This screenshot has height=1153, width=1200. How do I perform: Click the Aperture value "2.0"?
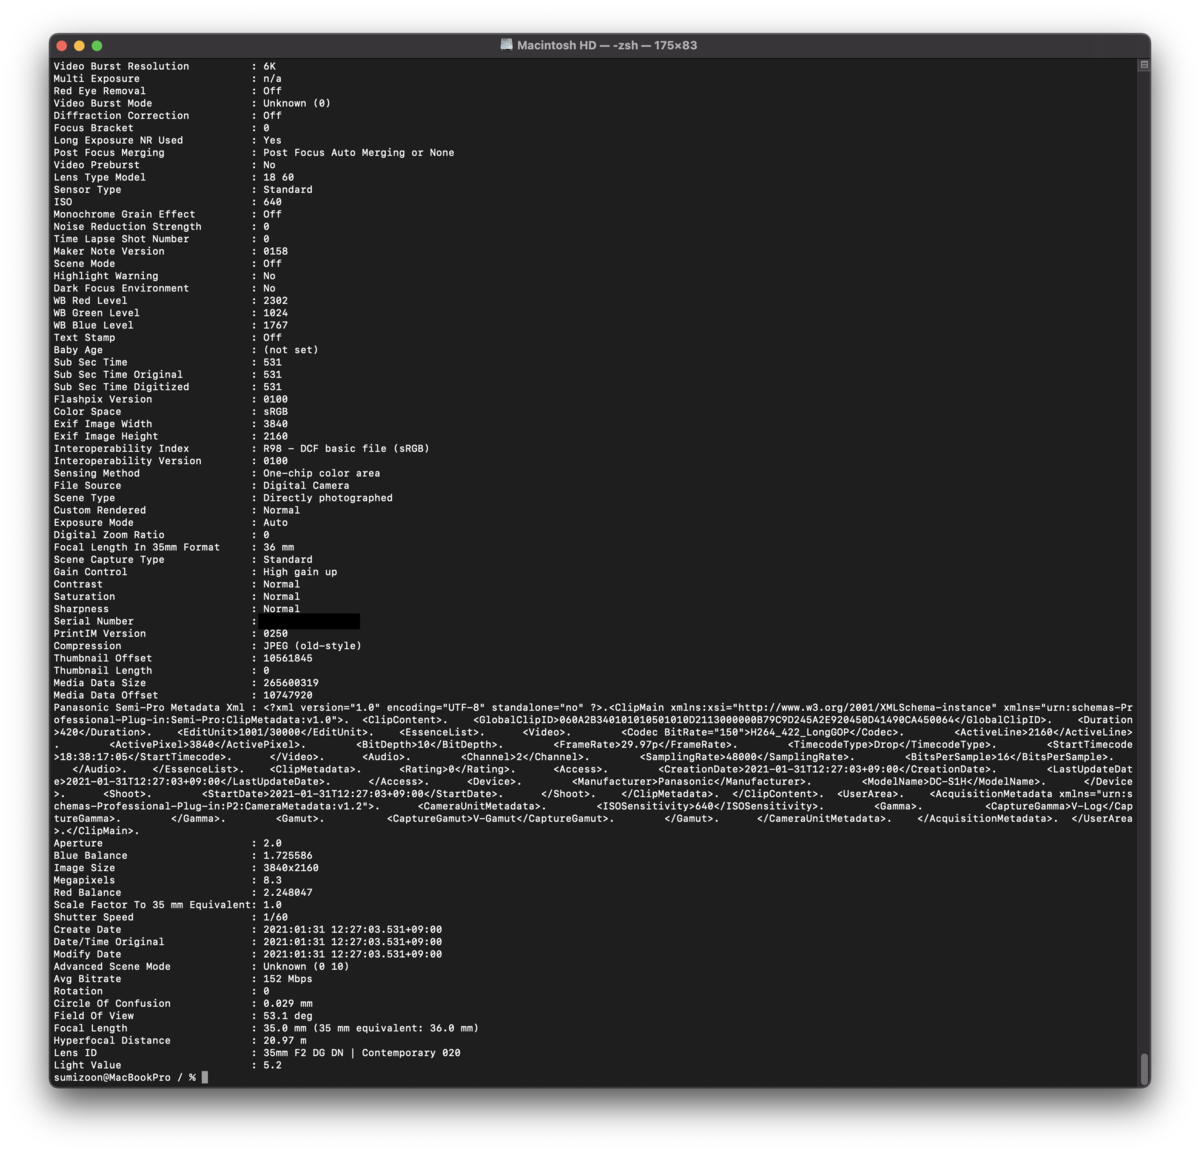pyautogui.click(x=273, y=844)
